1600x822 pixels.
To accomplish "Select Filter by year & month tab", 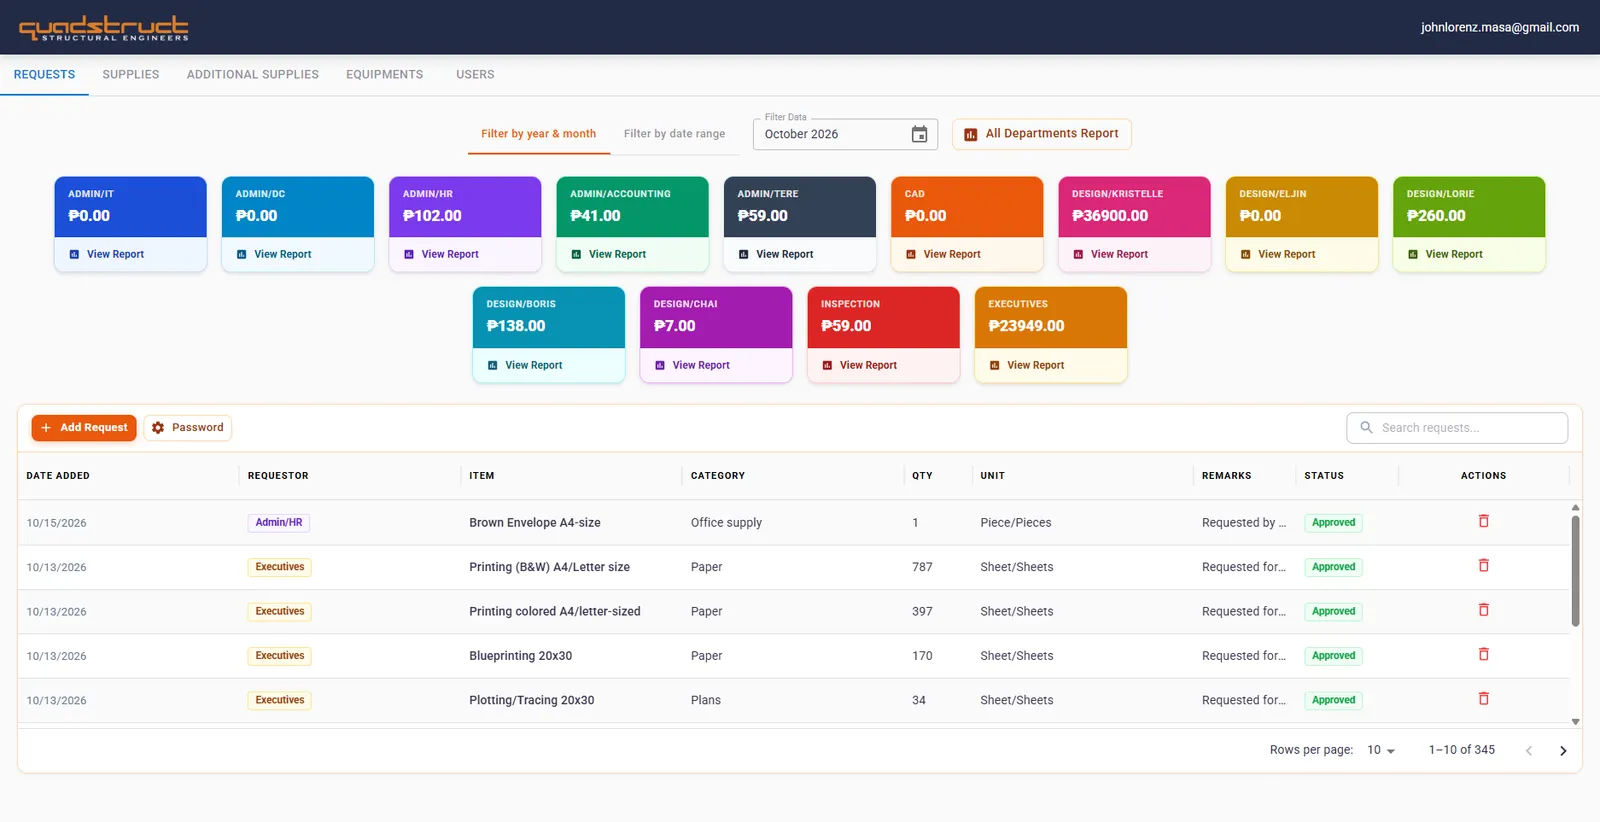I will [x=539, y=134].
